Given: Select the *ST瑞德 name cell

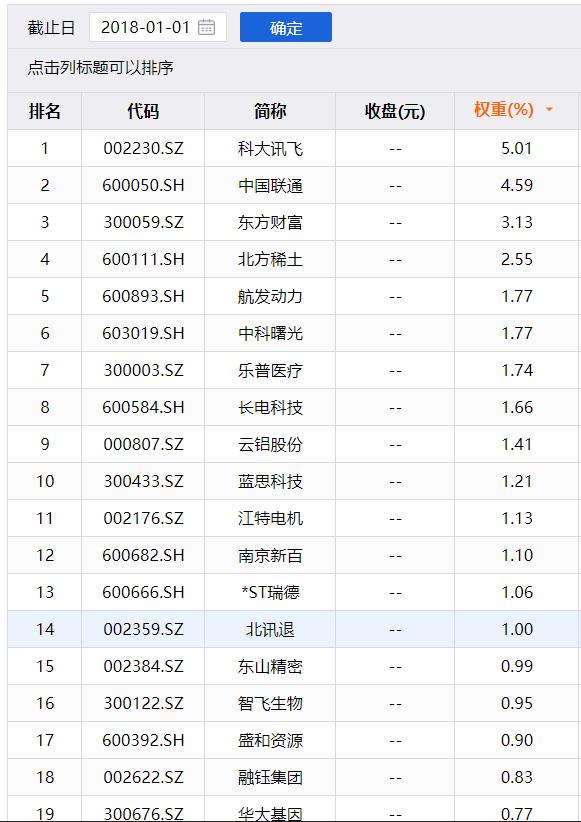Looking at the screenshot, I should point(270,592).
